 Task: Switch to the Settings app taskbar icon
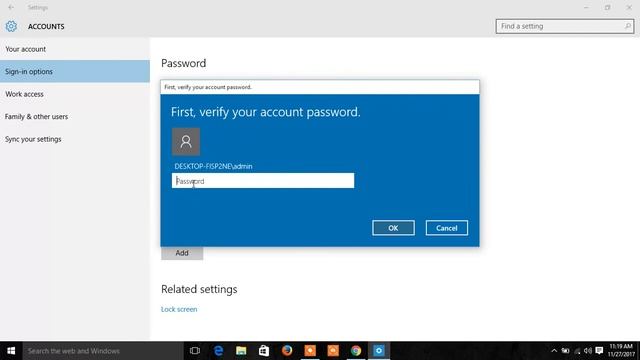click(x=379, y=351)
